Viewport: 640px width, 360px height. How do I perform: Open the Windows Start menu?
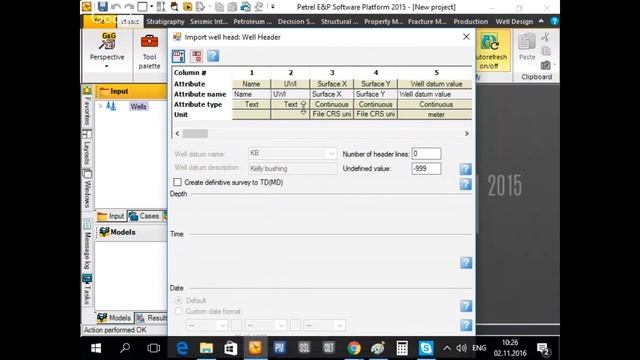click(x=96, y=348)
